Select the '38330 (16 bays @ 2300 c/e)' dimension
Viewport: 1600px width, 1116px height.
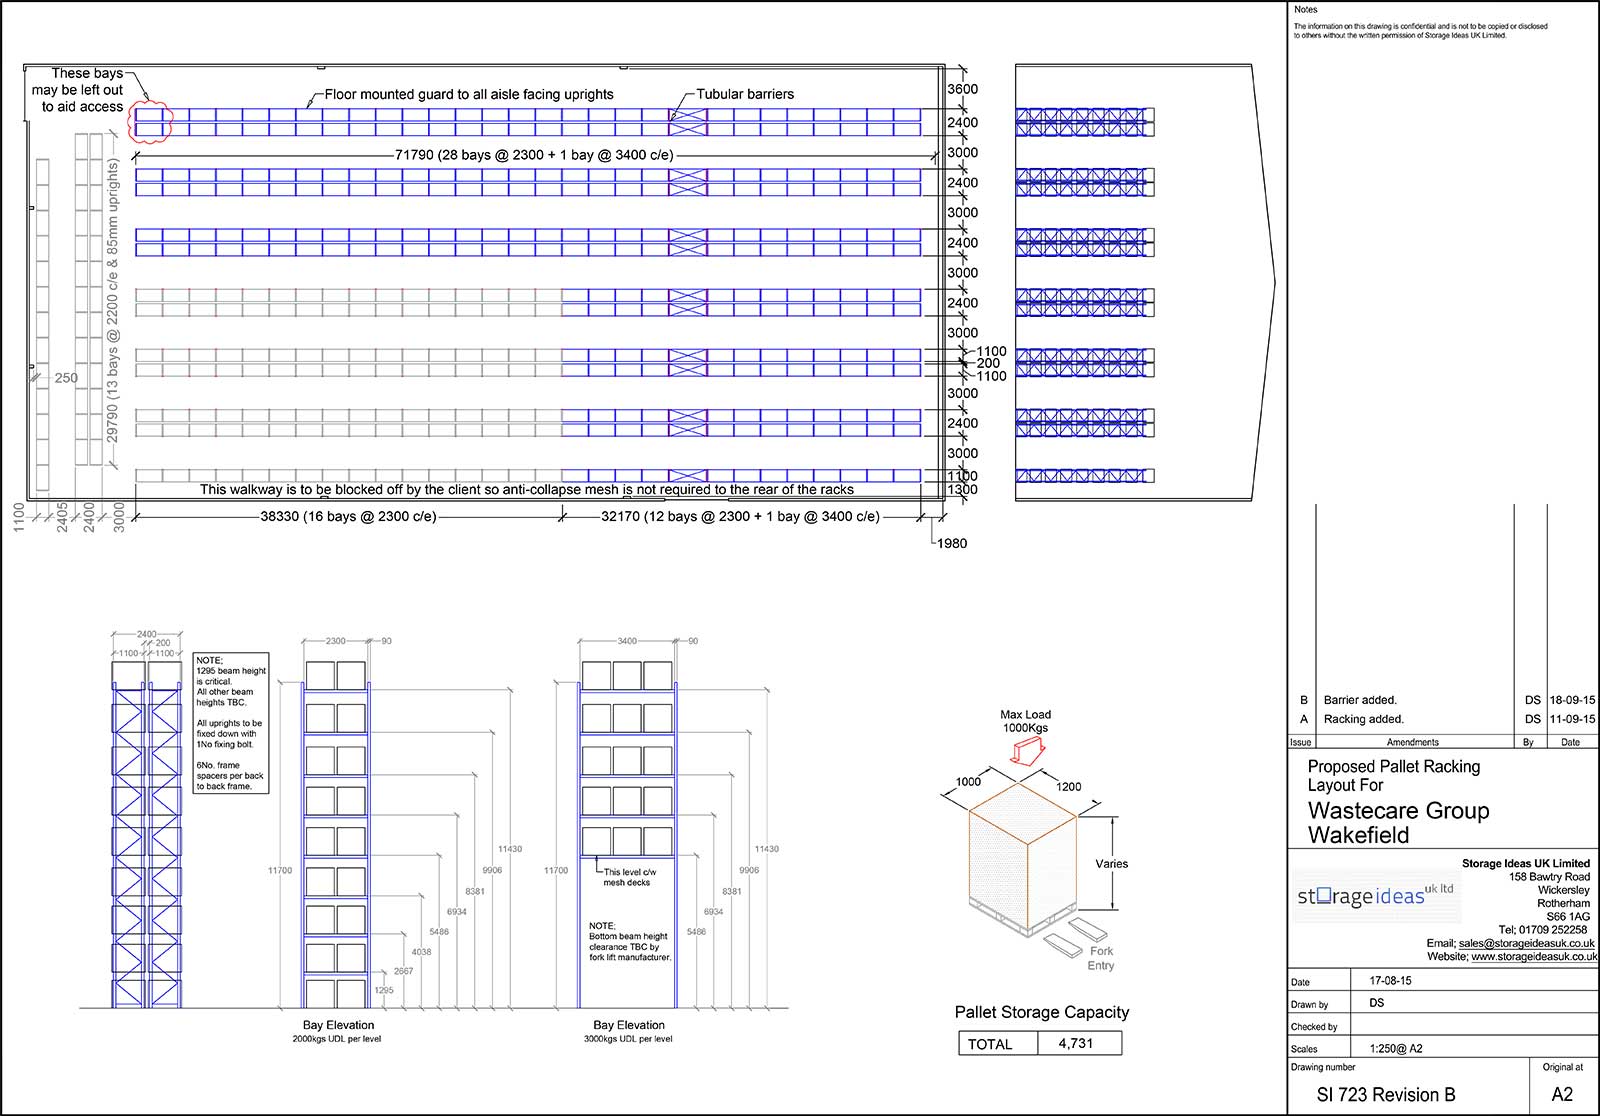(x=348, y=517)
